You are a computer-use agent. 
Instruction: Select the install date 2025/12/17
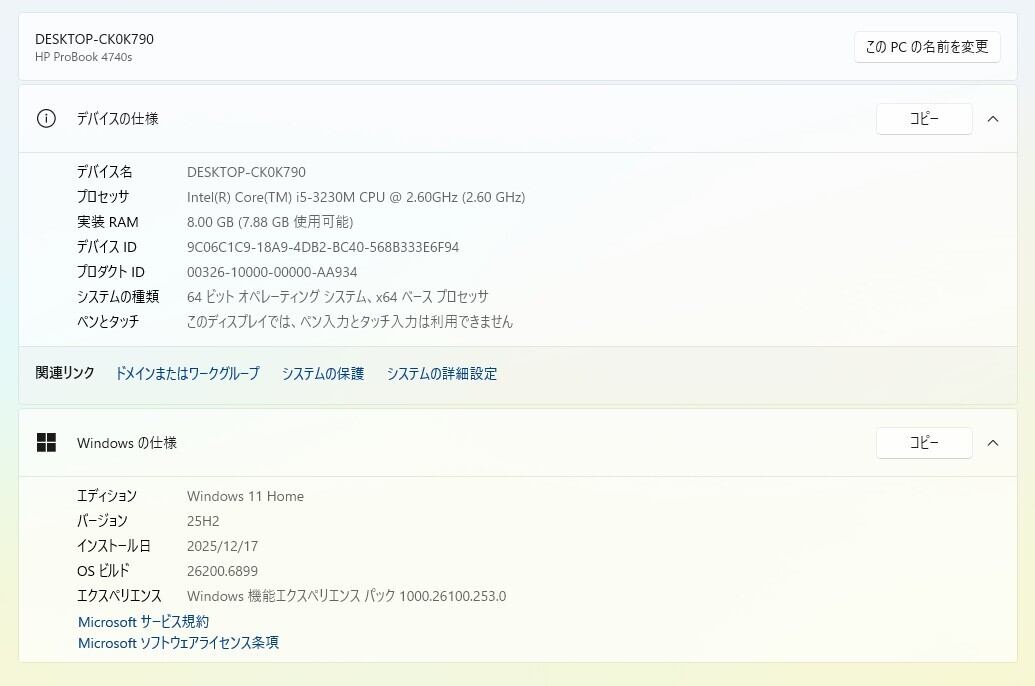click(x=222, y=547)
